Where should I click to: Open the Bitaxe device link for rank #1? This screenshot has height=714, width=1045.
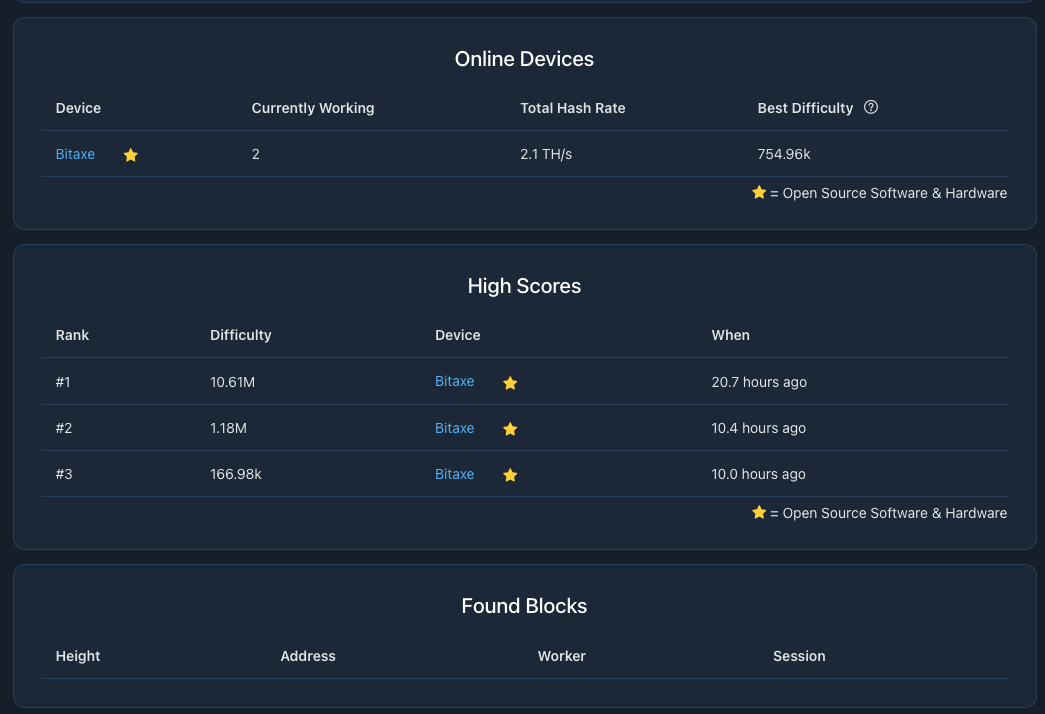pos(455,381)
